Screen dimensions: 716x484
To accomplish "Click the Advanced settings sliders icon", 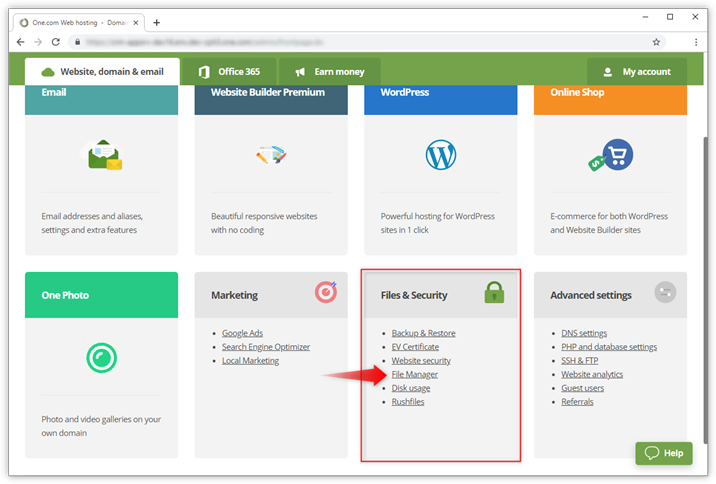I will pyautogui.click(x=665, y=292).
